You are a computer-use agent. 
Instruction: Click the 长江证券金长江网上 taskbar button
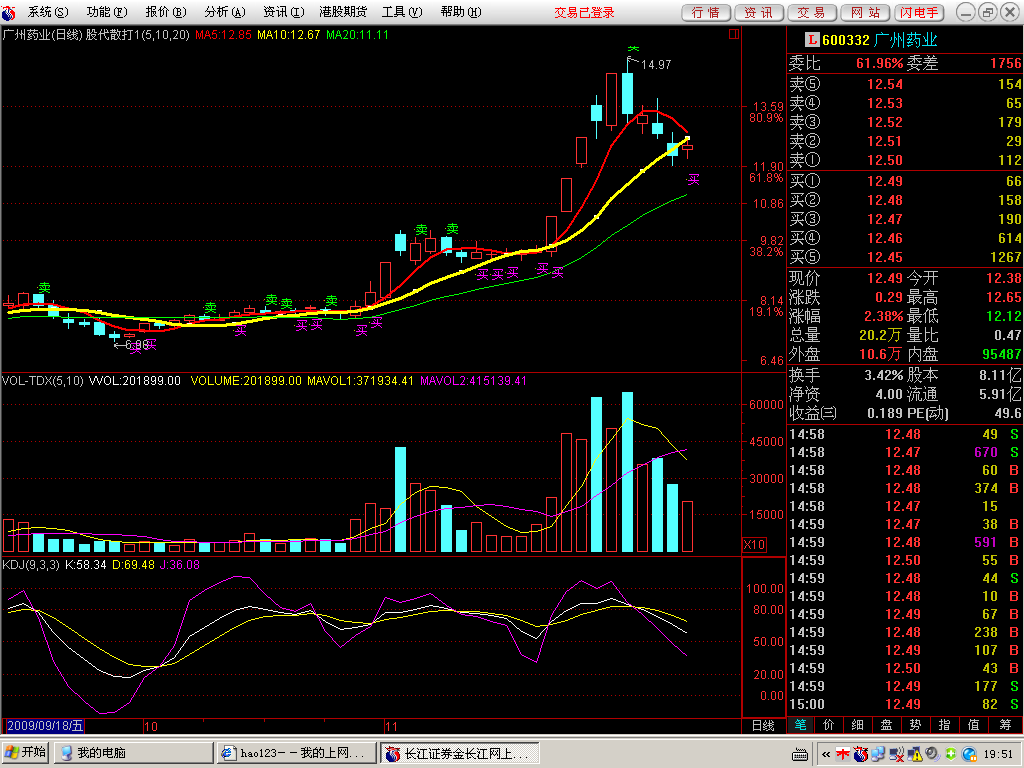(460, 752)
